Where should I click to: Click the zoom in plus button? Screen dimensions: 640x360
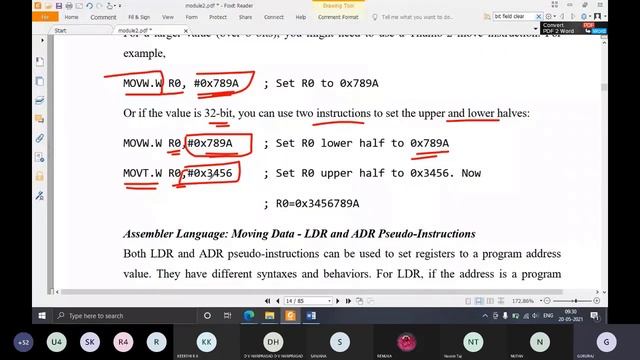[596, 301]
